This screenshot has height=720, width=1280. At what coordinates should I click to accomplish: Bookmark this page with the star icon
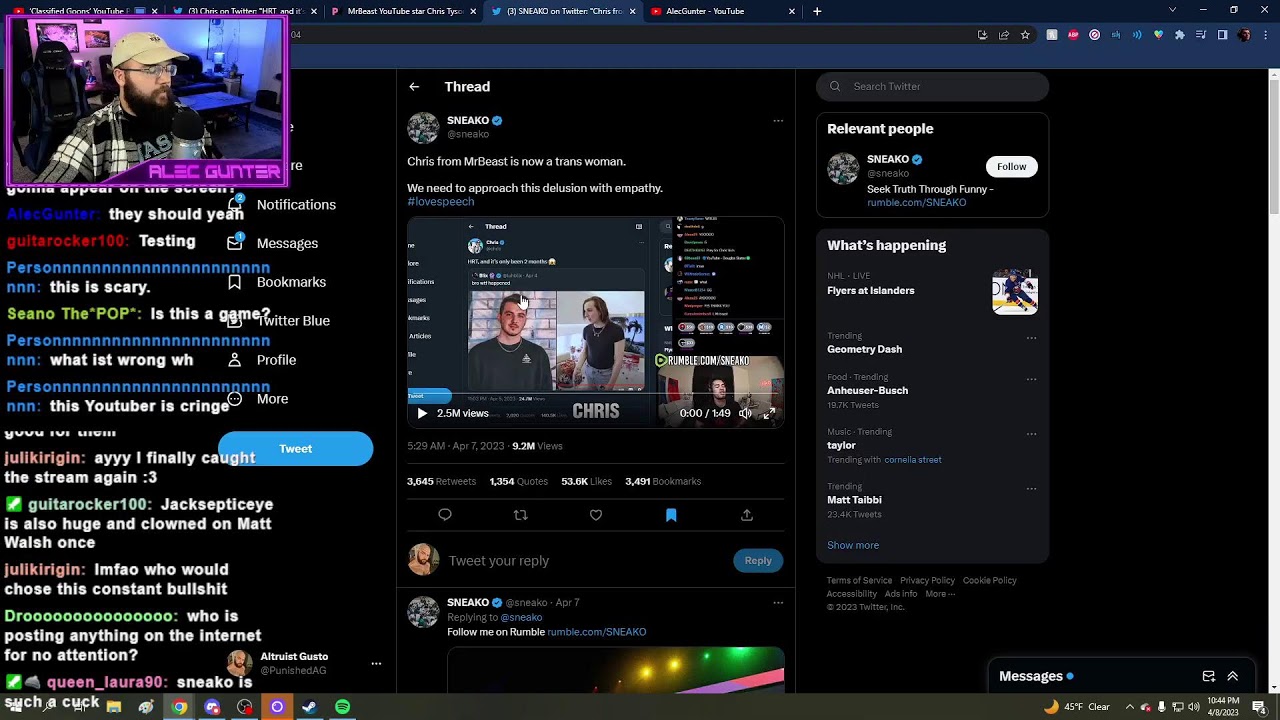[1025, 35]
